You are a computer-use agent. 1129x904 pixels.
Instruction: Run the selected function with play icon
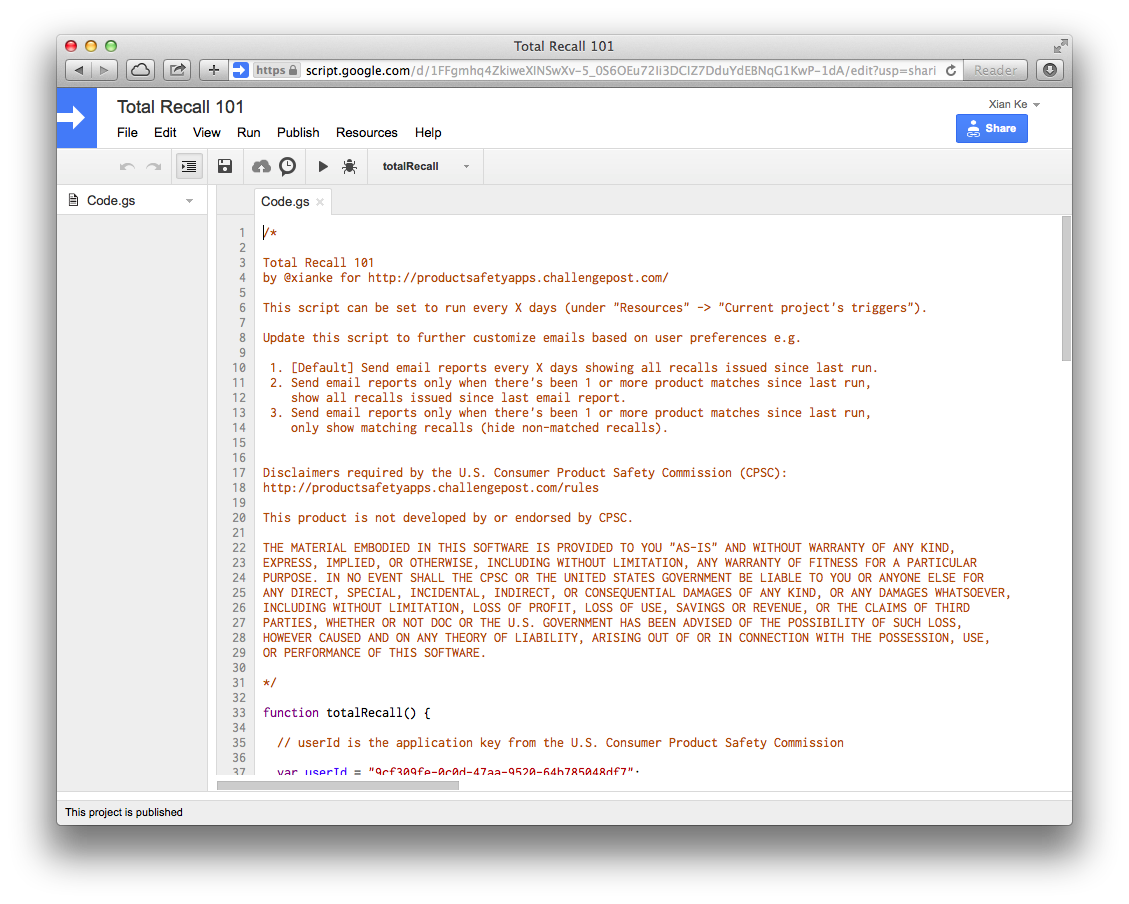(323, 166)
